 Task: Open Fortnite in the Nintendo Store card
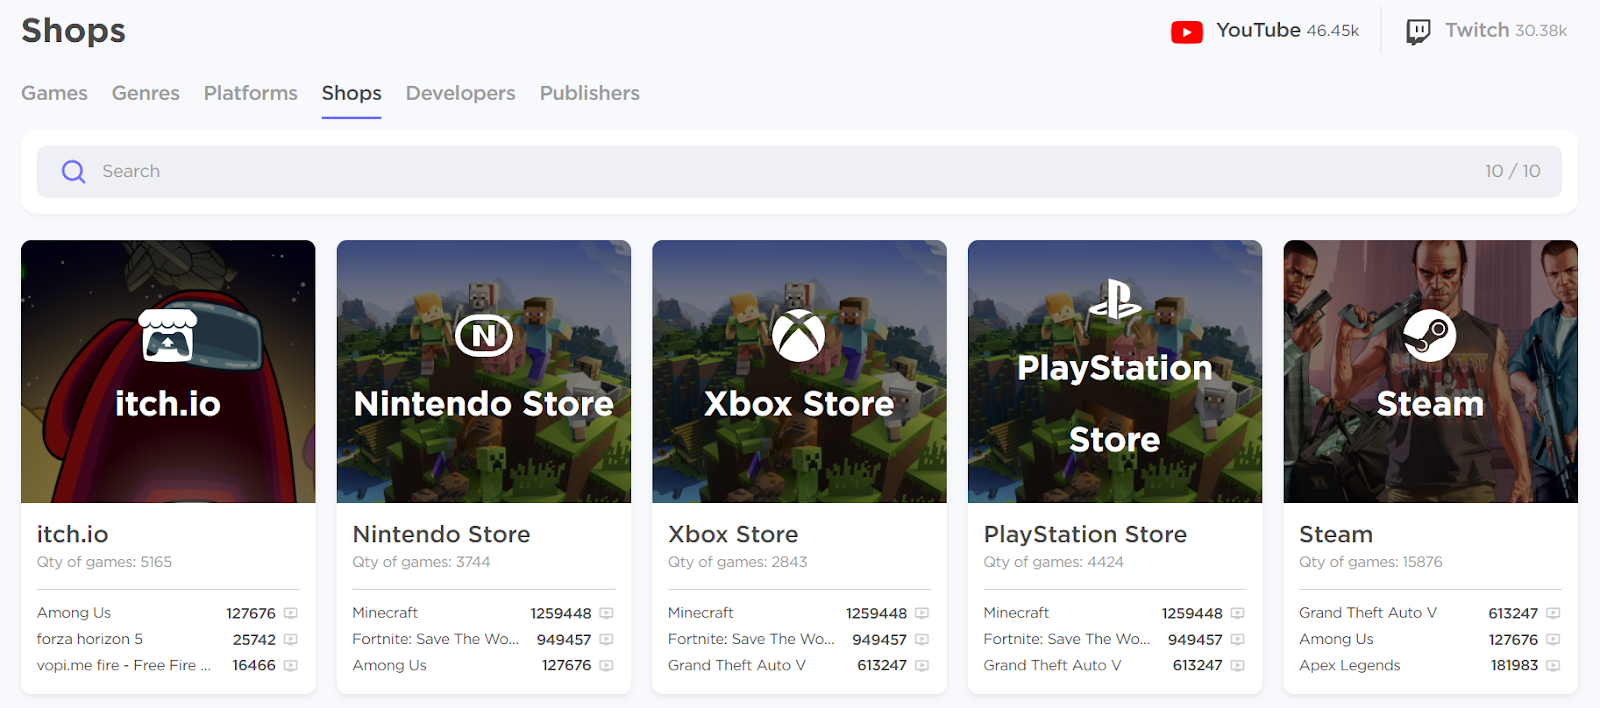[x=435, y=639]
